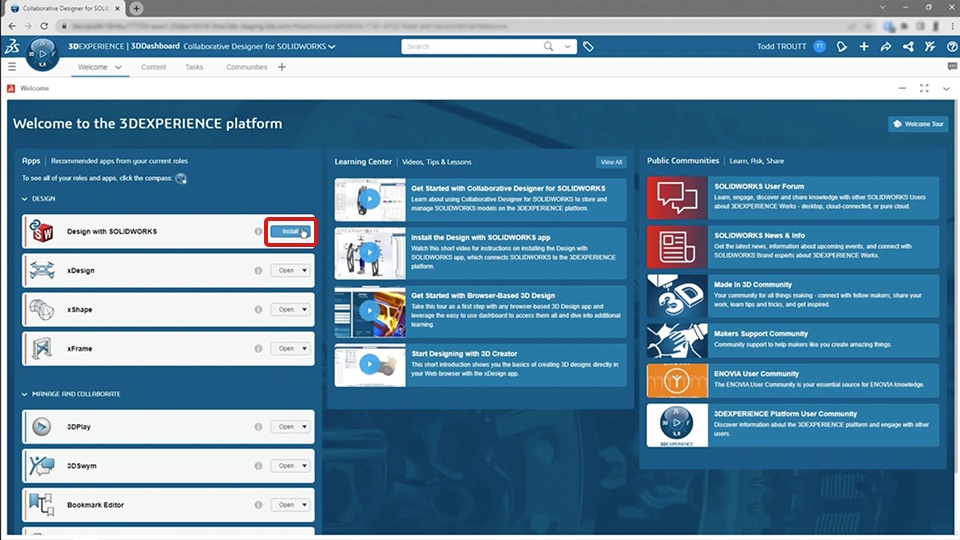Click the notifications tag icon near profile

point(841,47)
